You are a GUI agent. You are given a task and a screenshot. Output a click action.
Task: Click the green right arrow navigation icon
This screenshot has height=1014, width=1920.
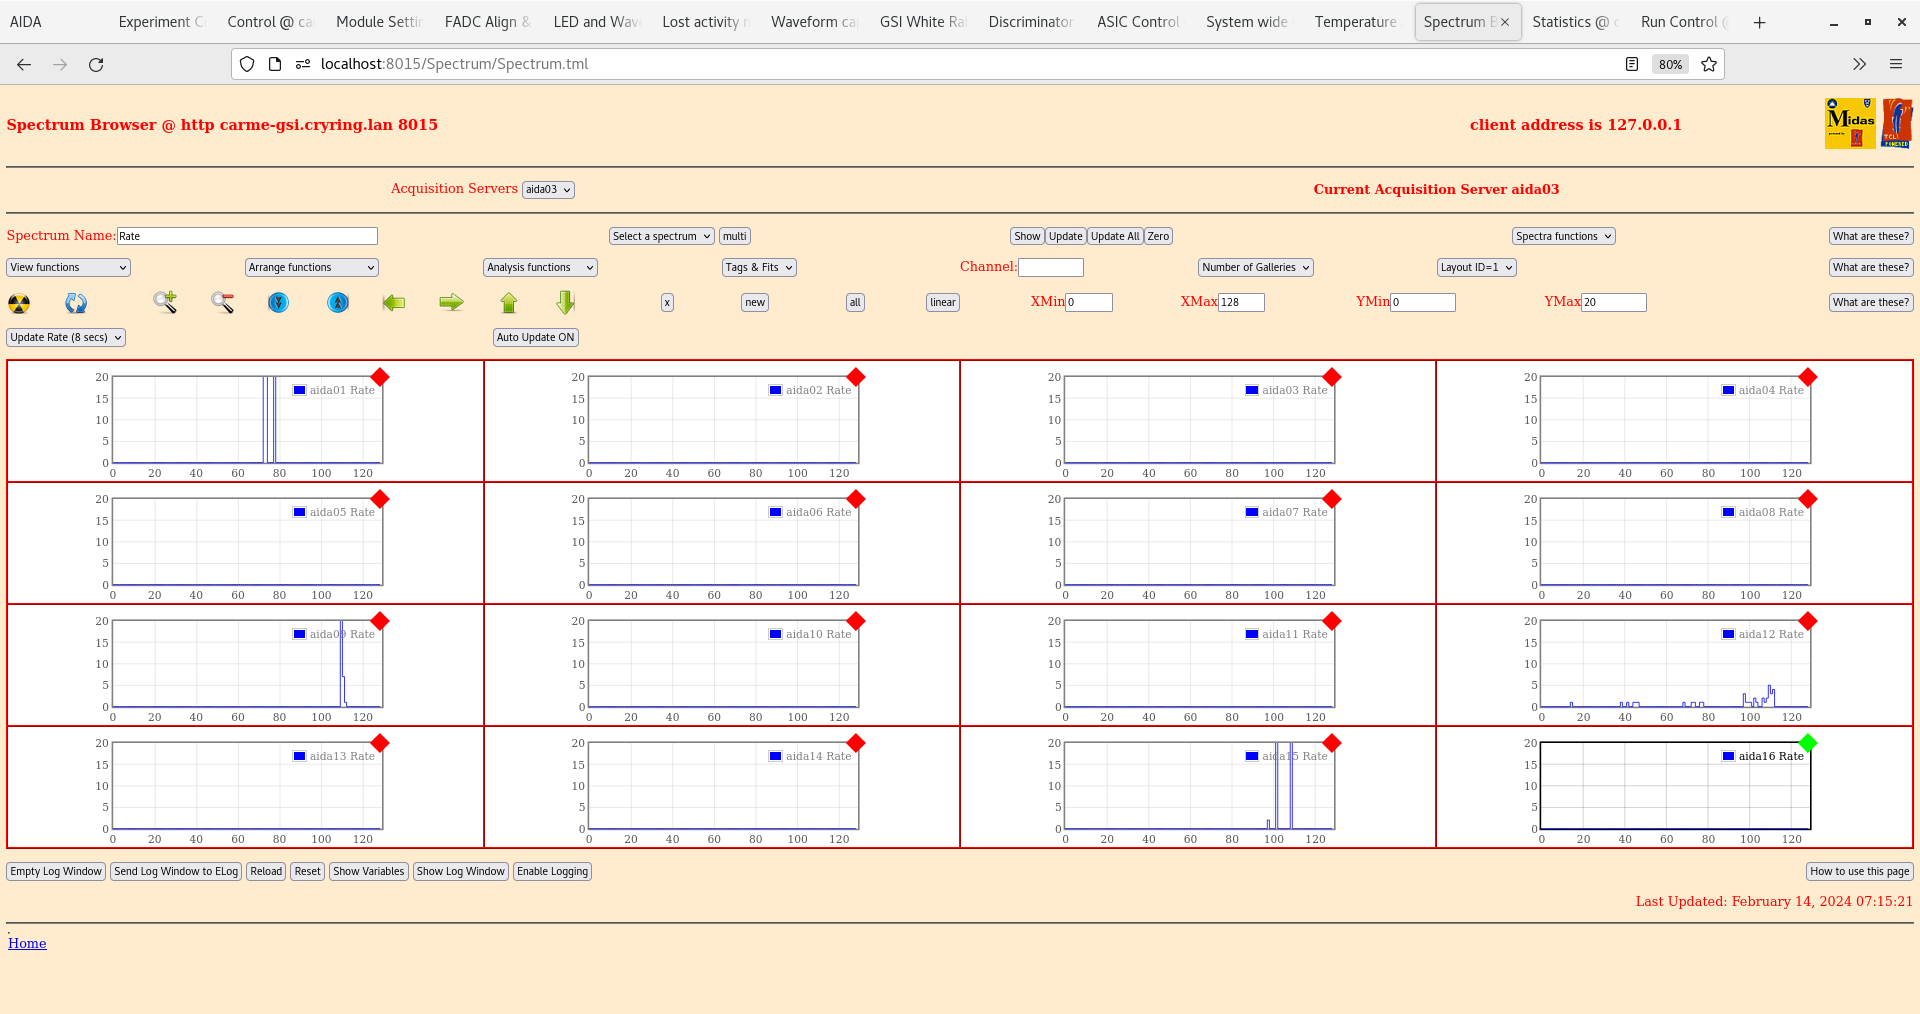pyautogui.click(x=451, y=303)
